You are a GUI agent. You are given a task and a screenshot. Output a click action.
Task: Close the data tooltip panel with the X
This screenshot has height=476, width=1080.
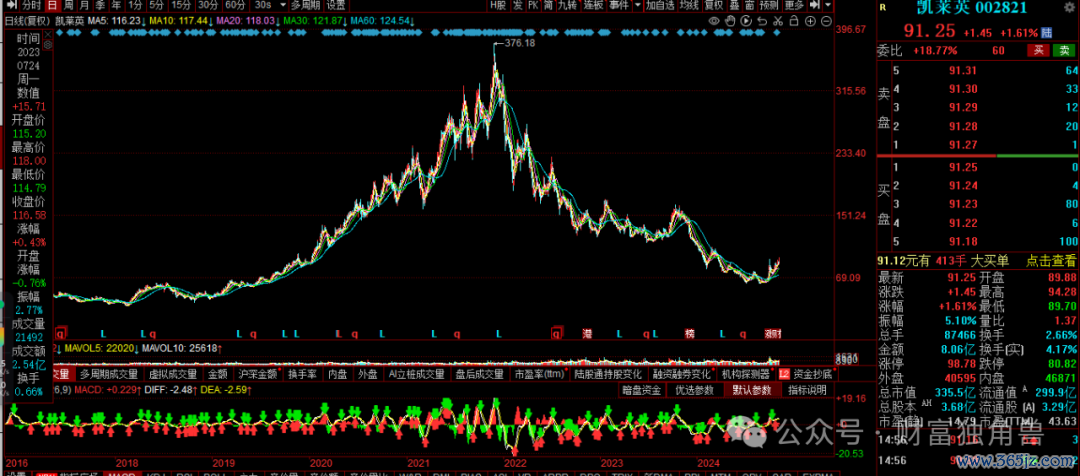click(48, 32)
